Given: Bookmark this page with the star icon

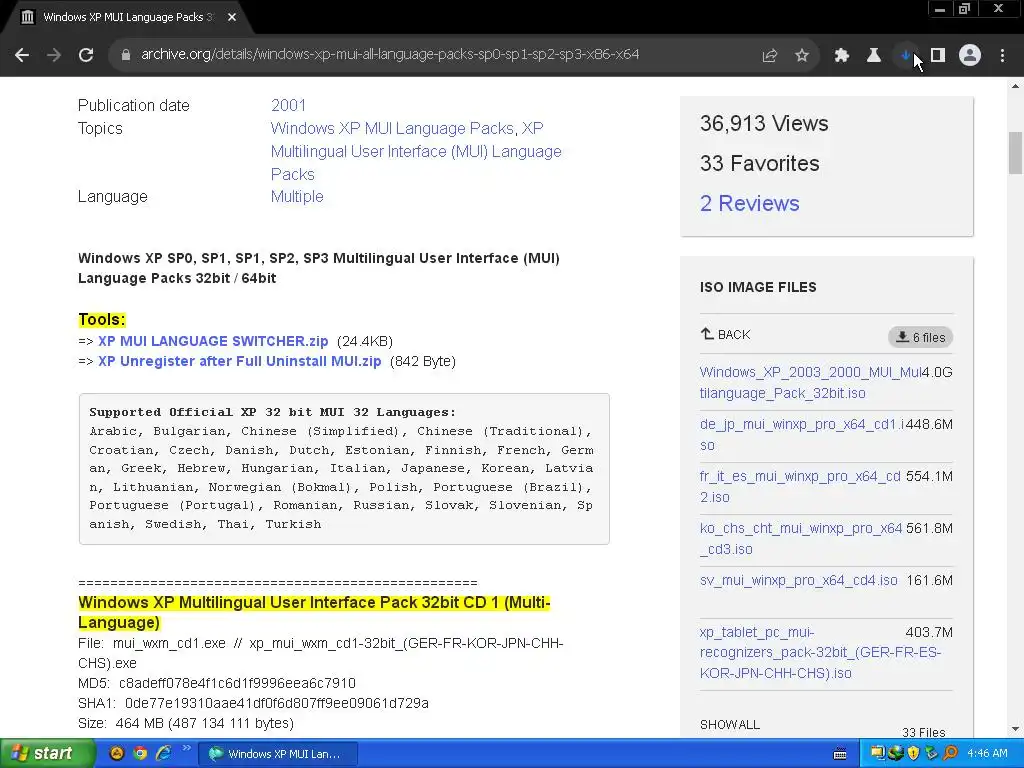Looking at the screenshot, I should [802, 56].
